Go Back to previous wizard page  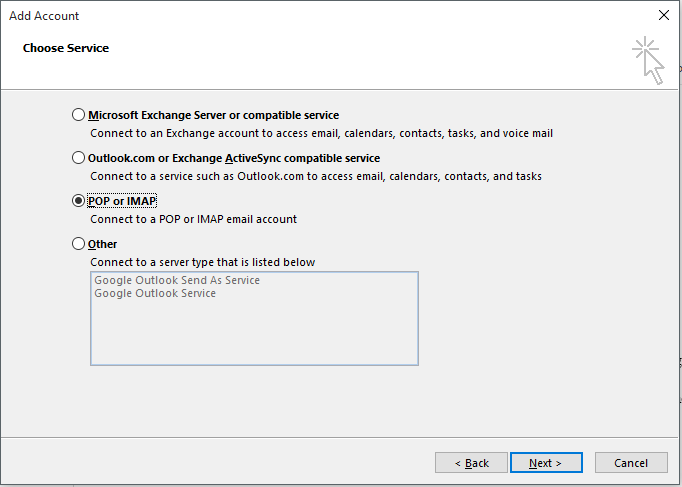471,463
